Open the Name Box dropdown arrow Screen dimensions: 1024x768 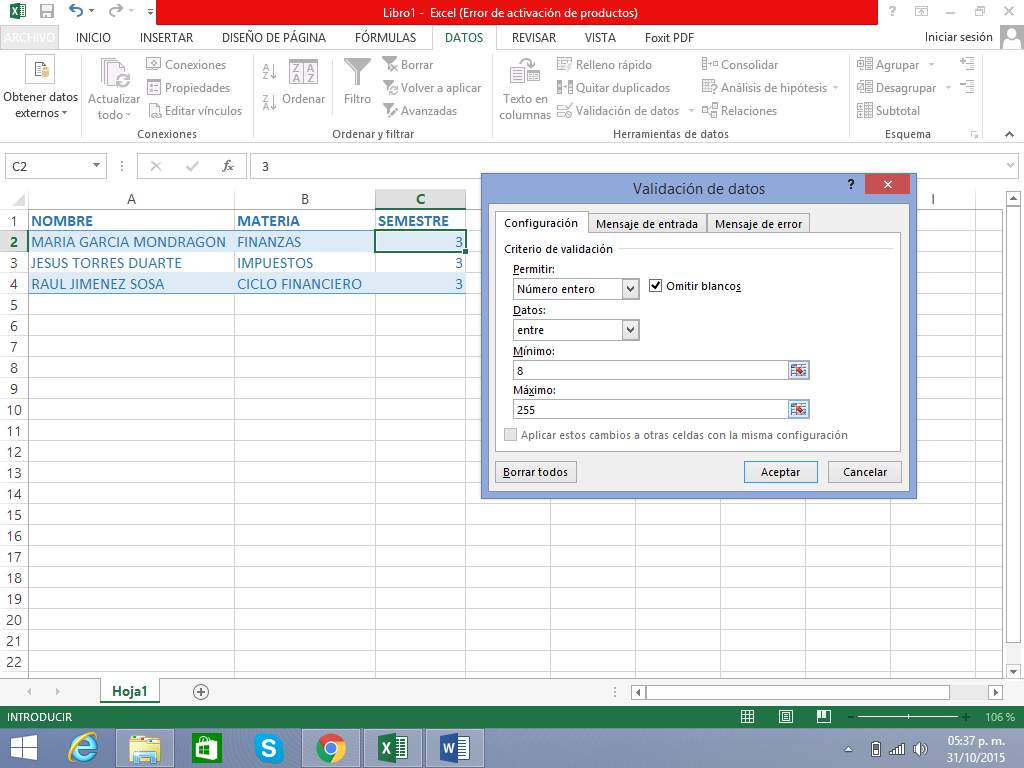[x=97, y=166]
